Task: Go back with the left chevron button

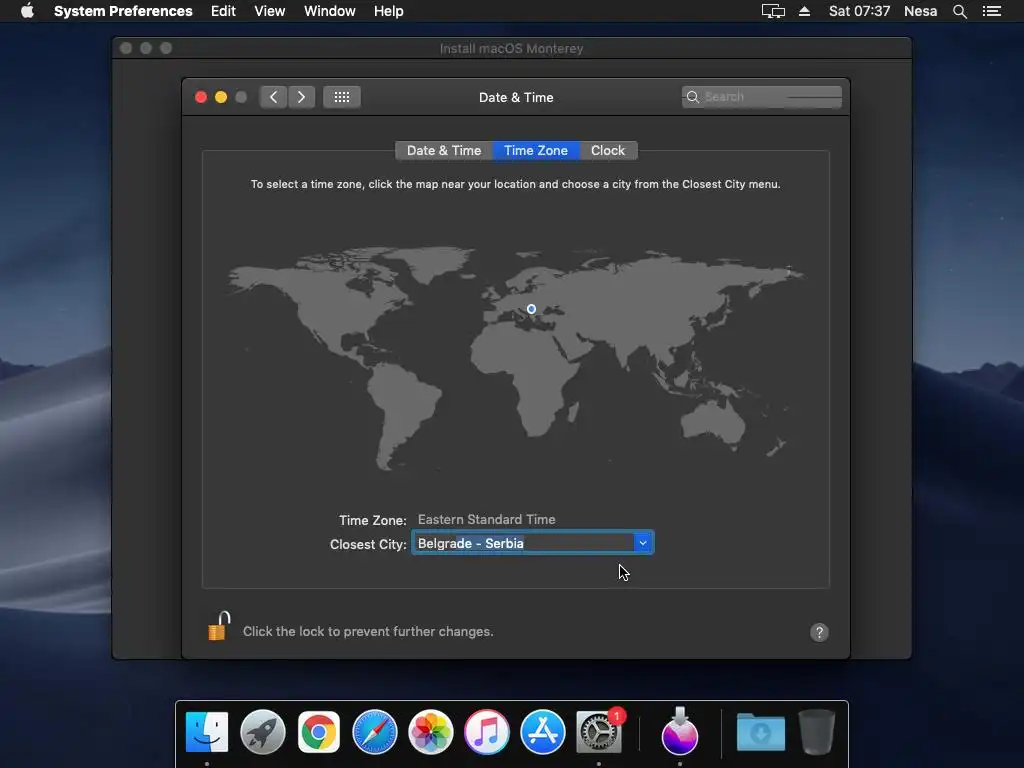Action: (274, 97)
